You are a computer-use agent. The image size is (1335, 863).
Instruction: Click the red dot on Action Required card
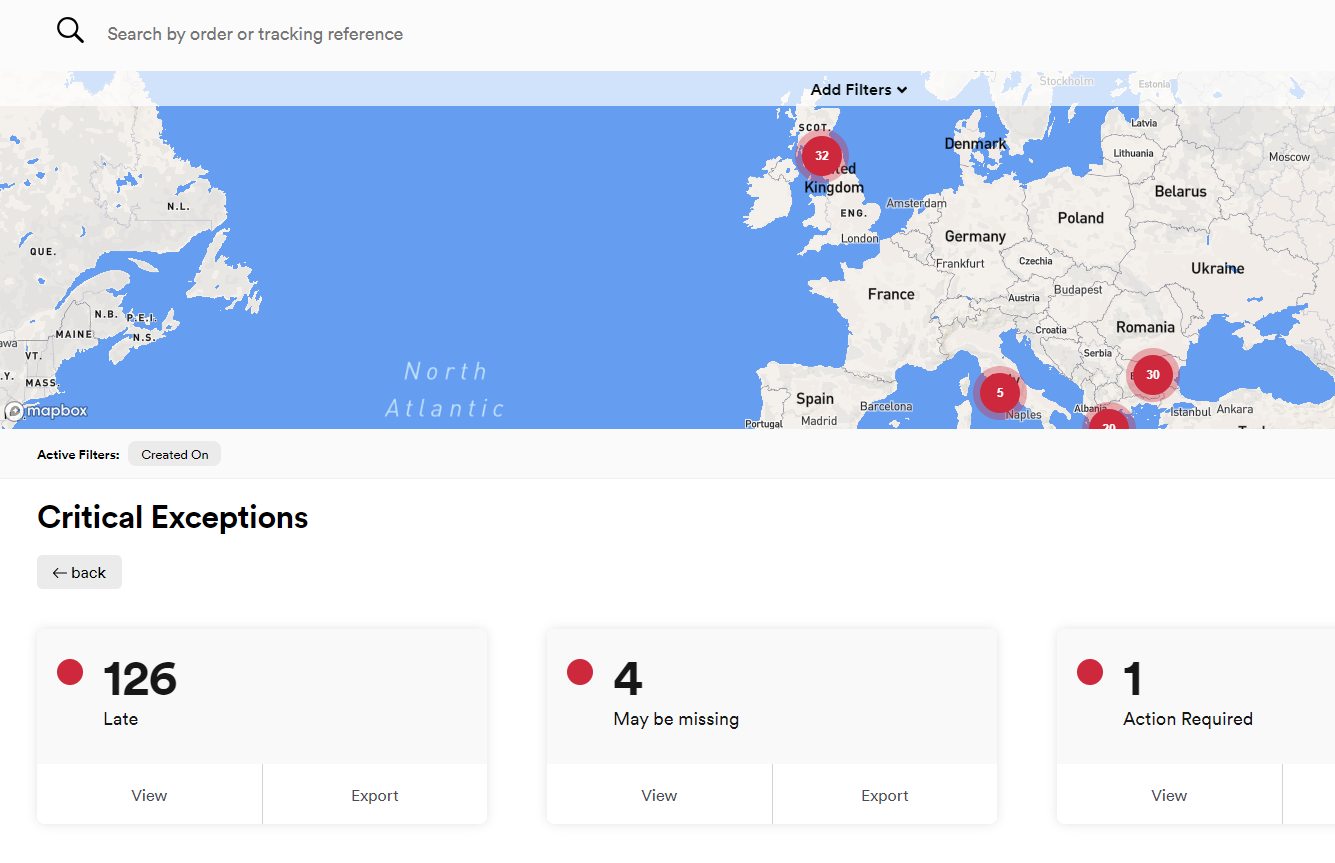(x=1090, y=672)
